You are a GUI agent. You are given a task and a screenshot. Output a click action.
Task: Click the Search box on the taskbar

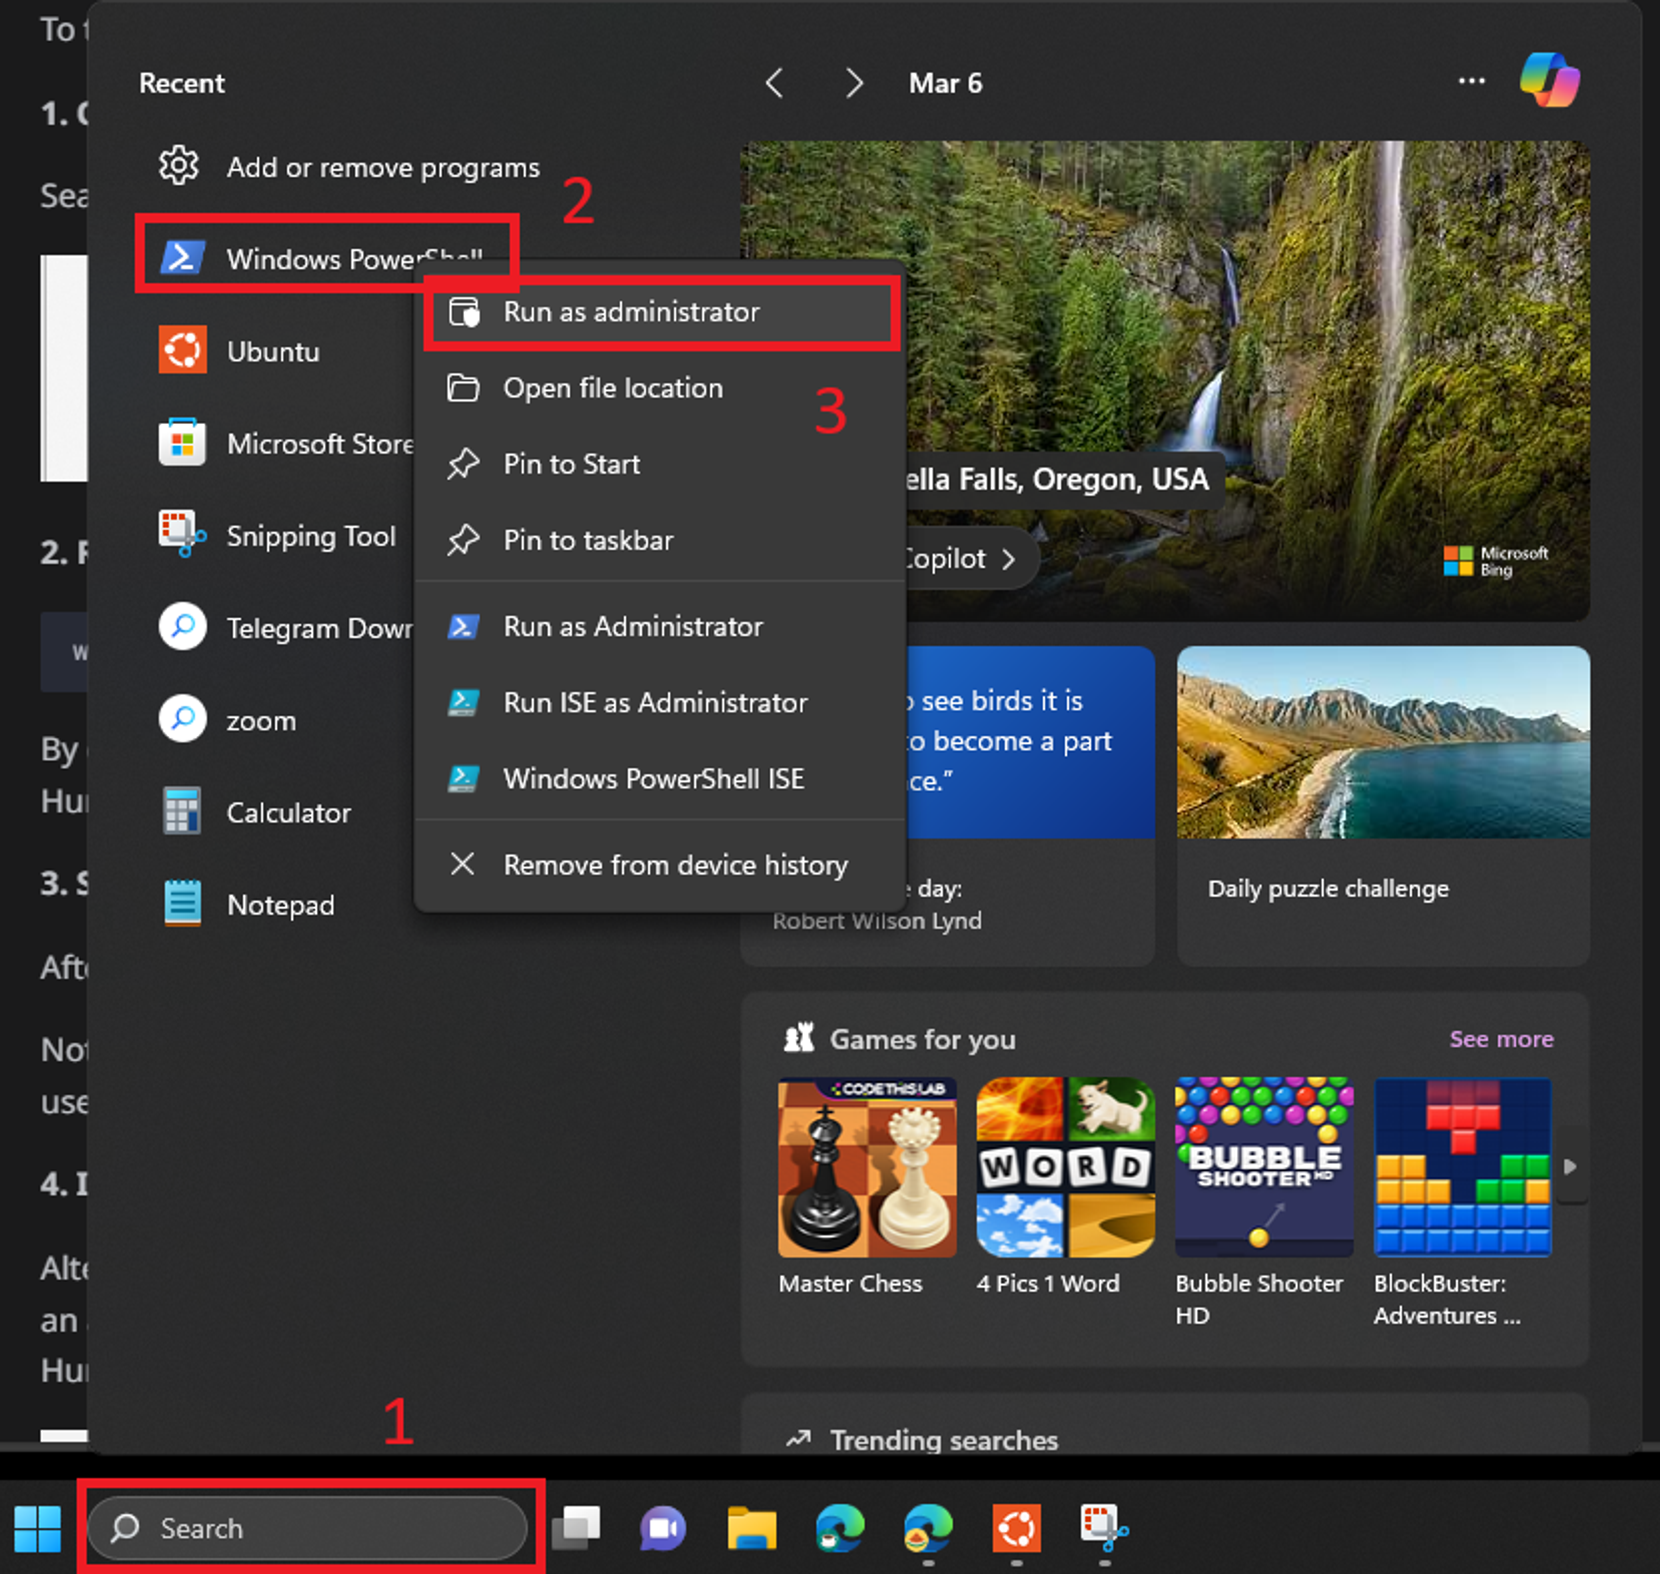point(308,1528)
